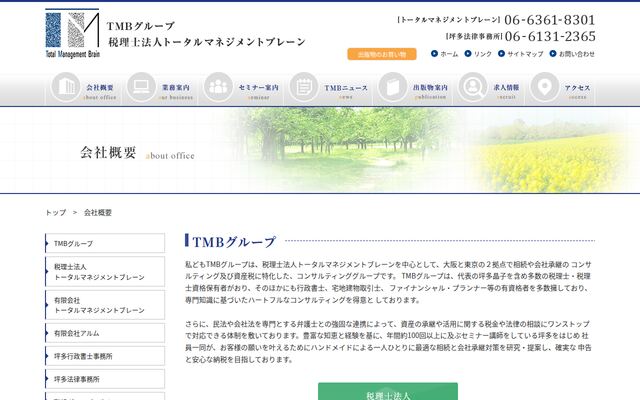Click the green 税理士法人 button
This screenshot has width=640, height=400.
click(x=388, y=391)
